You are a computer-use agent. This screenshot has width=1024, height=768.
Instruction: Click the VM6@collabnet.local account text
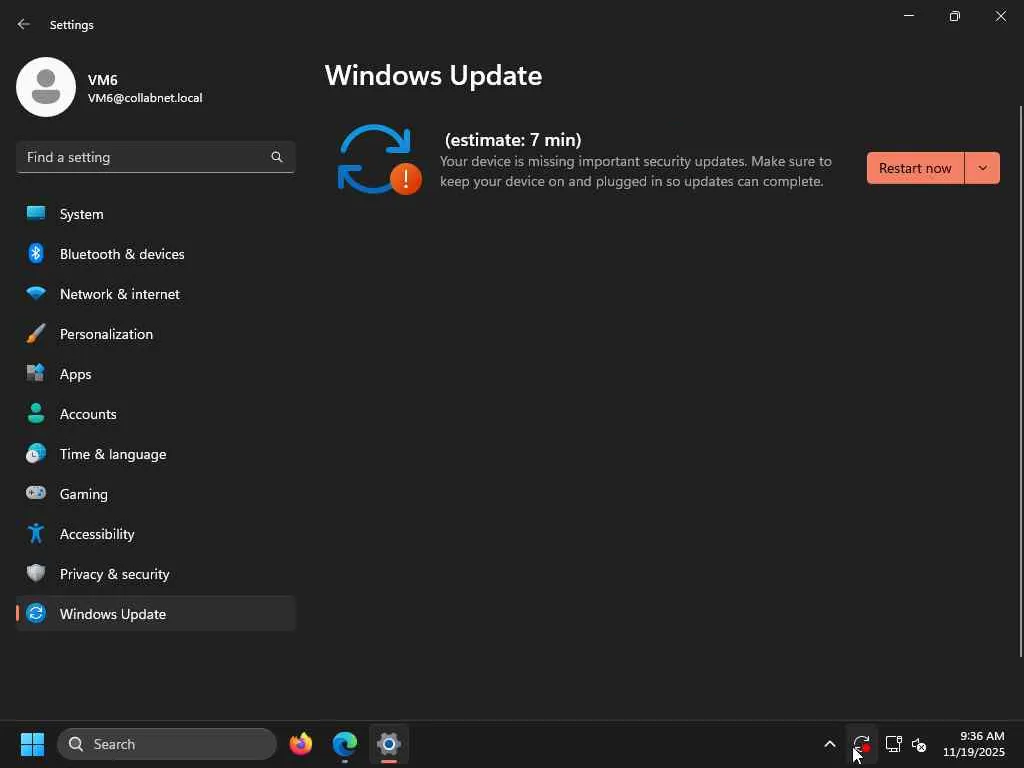coord(145,98)
